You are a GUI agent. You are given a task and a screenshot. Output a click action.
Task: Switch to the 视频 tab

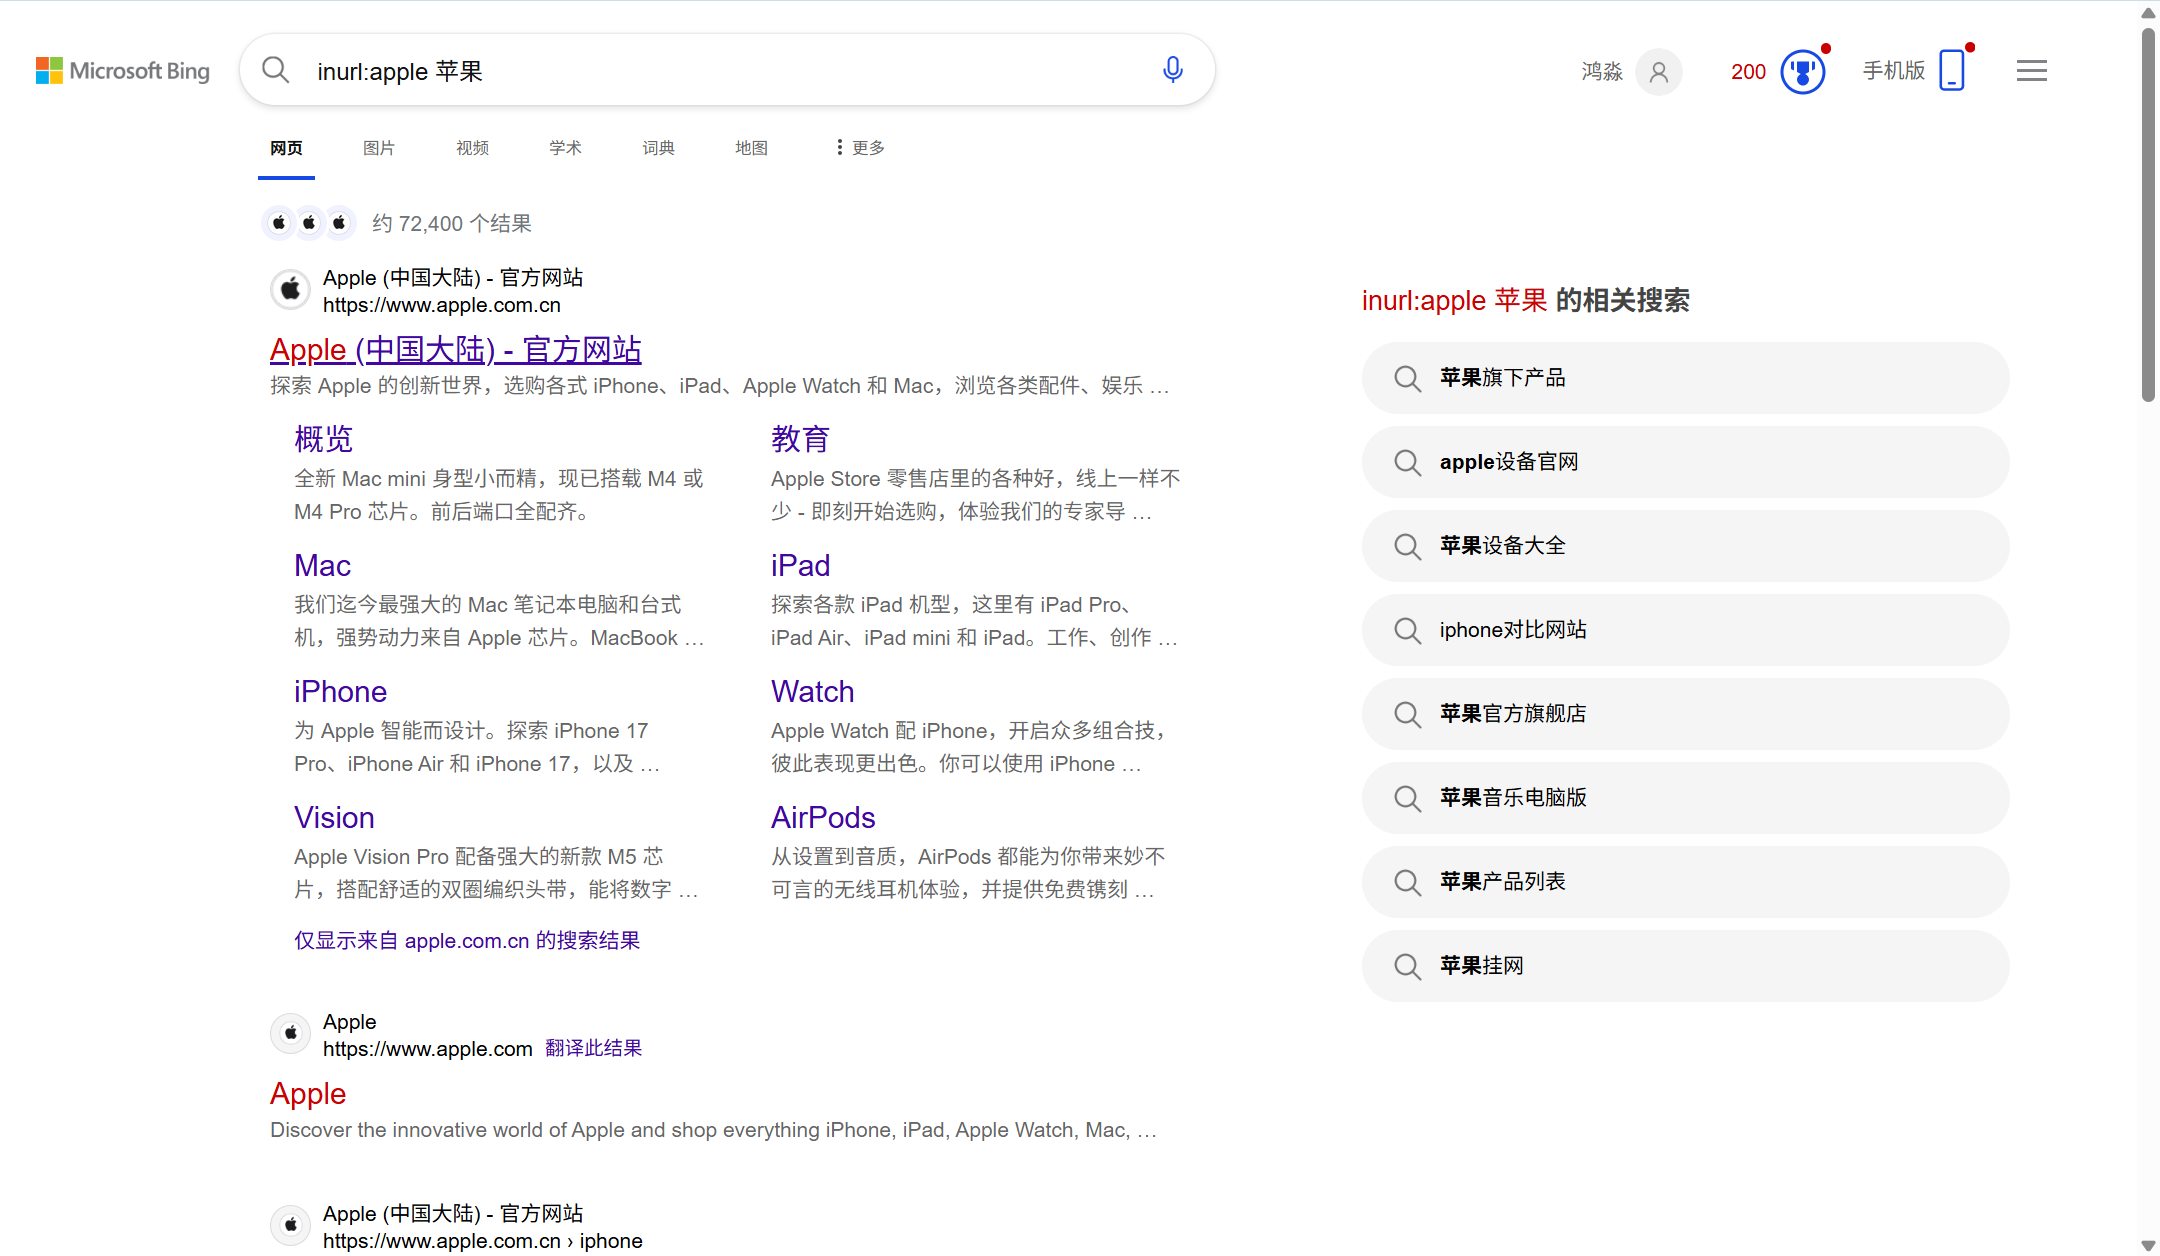472,148
